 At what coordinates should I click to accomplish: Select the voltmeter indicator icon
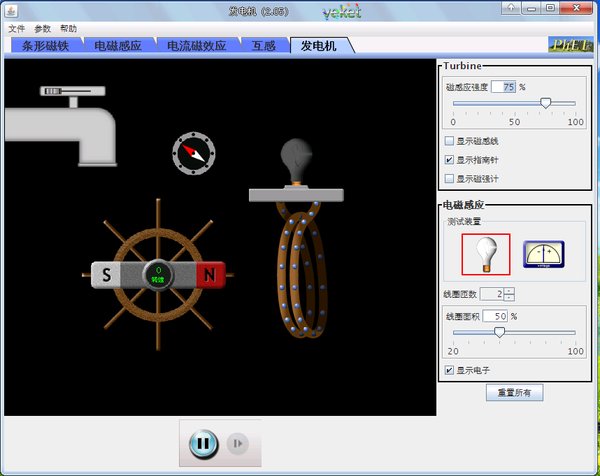pos(543,254)
